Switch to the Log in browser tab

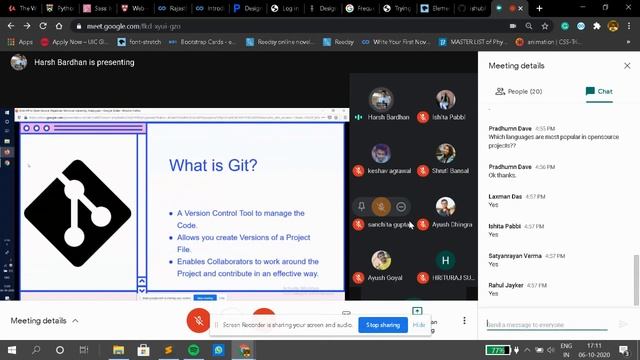(x=285, y=8)
